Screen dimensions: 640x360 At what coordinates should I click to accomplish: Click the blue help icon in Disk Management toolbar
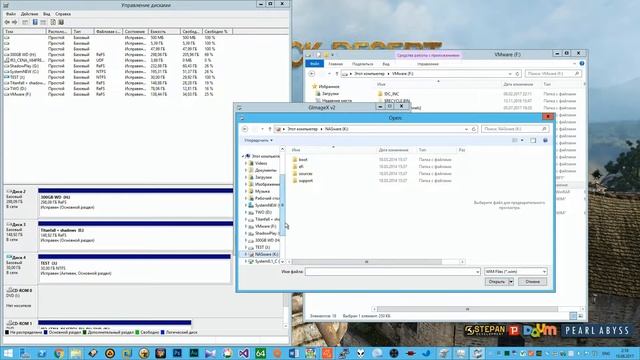click(x=35, y=22)
